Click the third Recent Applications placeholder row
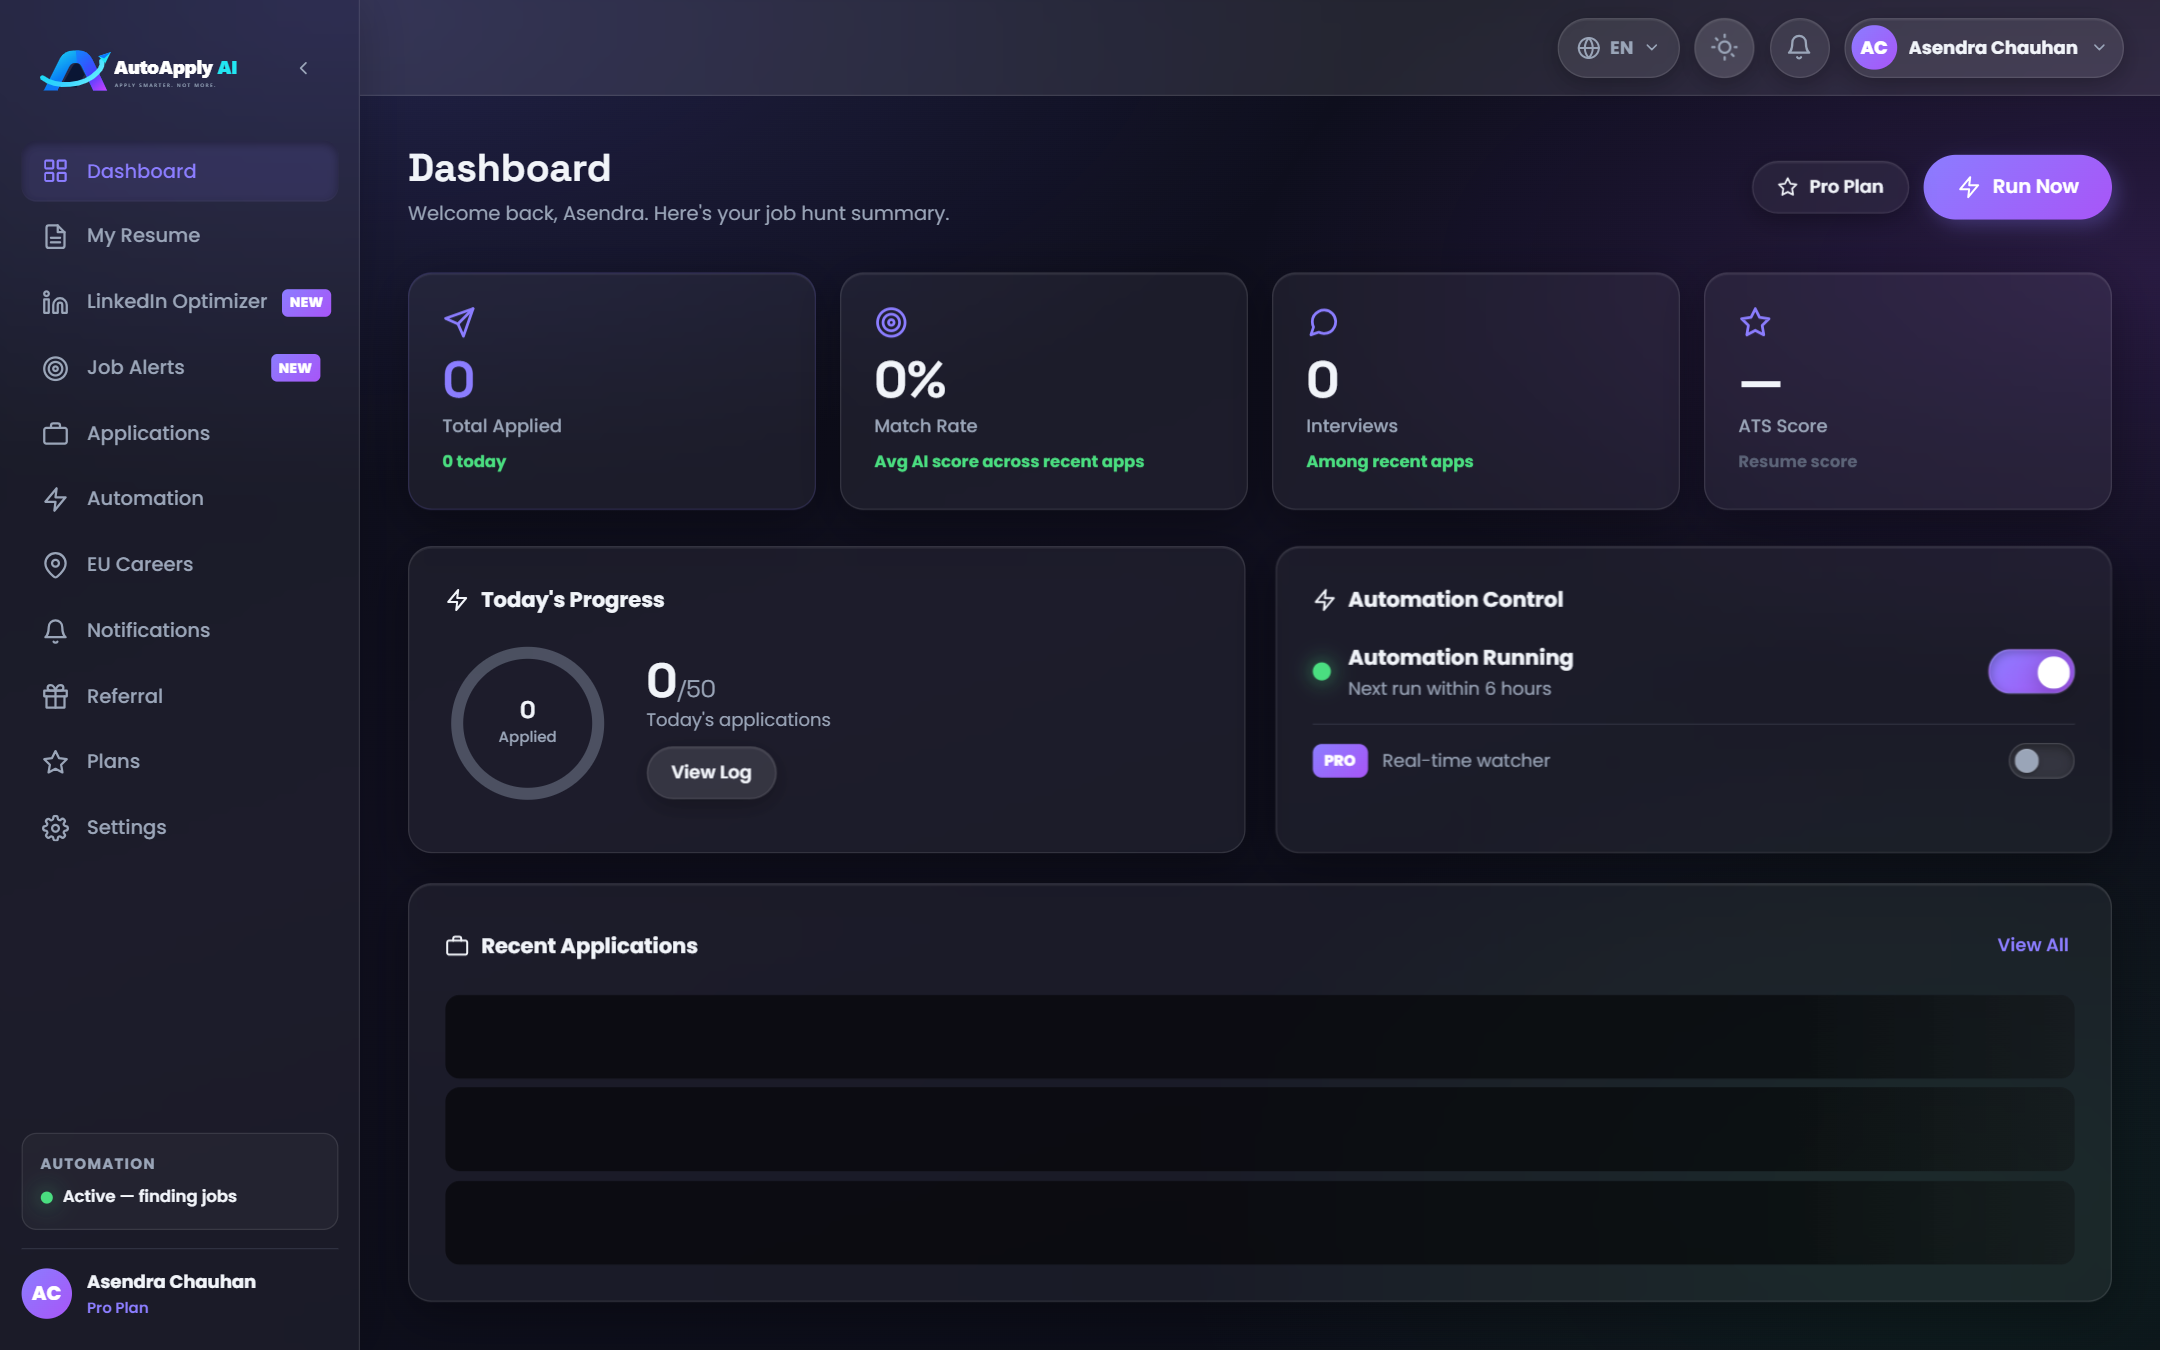The height and width of the screenshot is (1350, 2160). pos(1259,1222)
